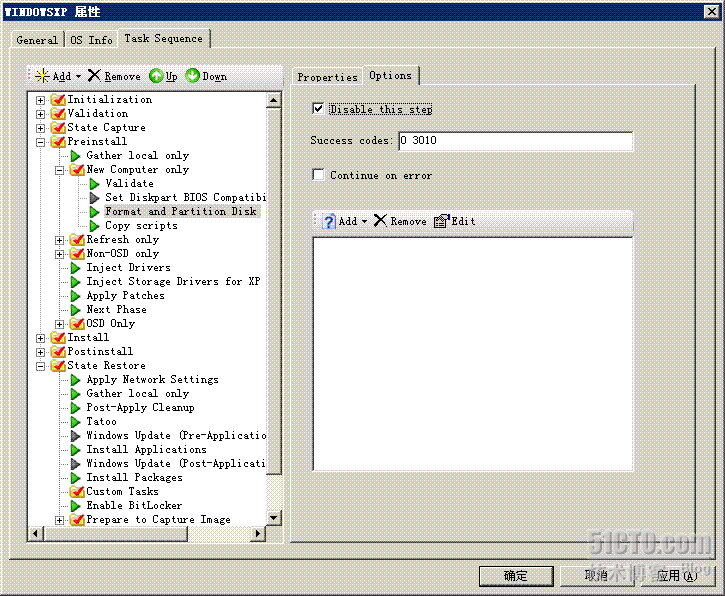The image size is (725, 596).
Task: Move step down with Down arrow icon
Action: point(192,75)
